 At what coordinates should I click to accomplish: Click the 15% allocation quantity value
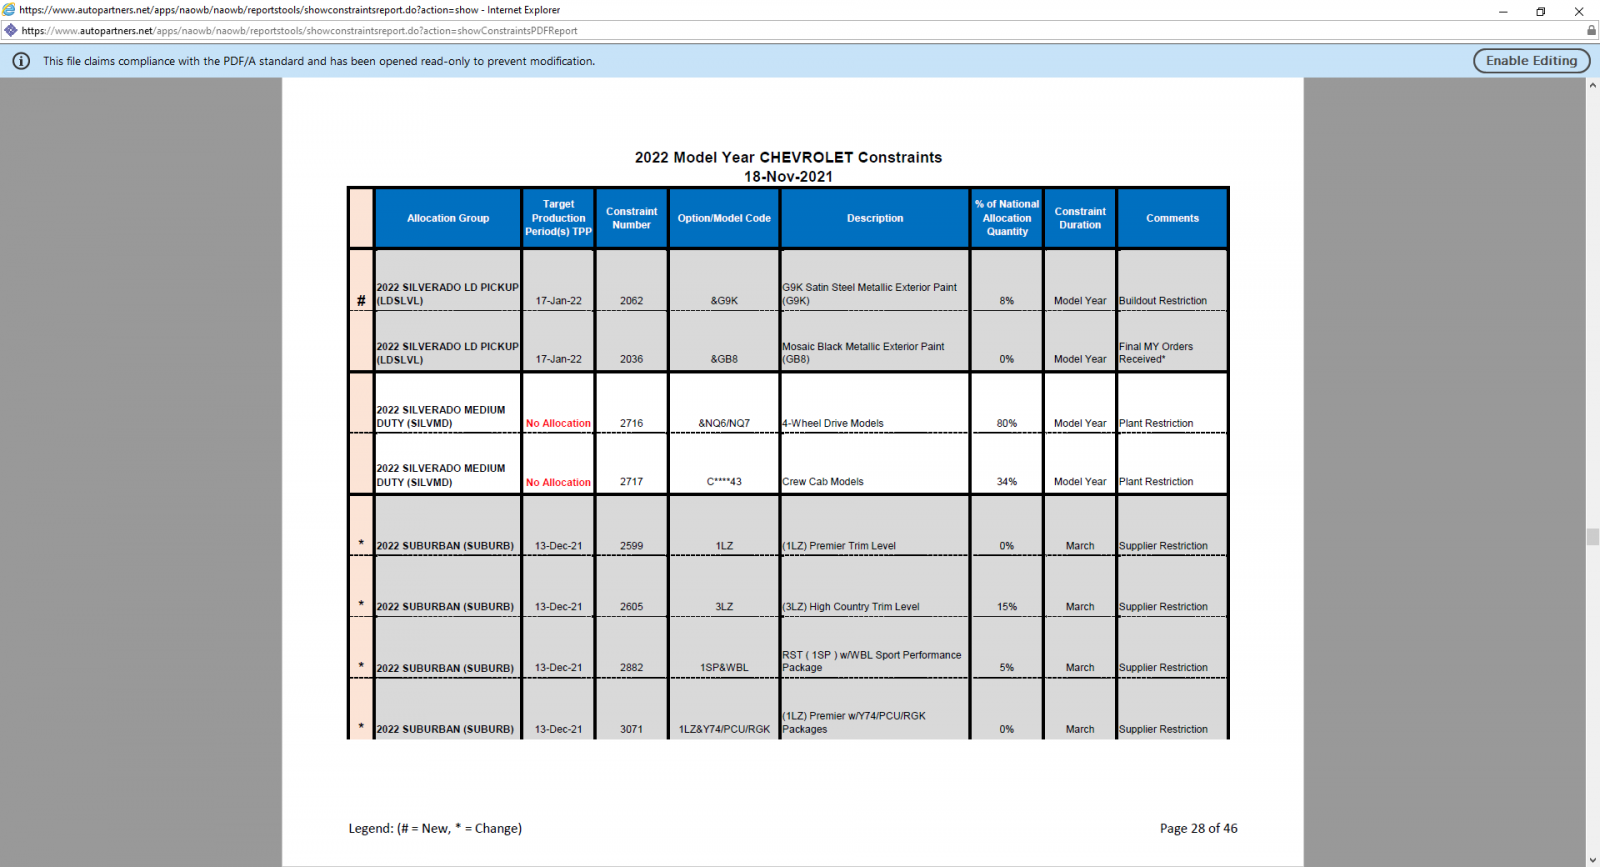pyautogui.click(x=1007, y=607)
